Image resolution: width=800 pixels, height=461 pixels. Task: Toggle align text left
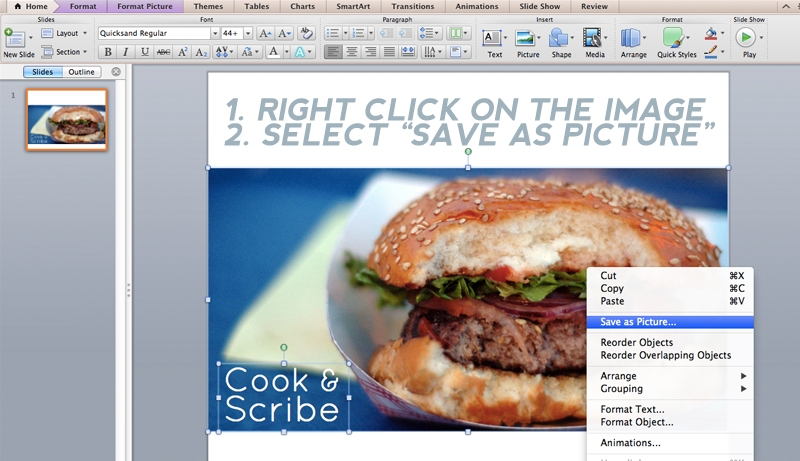click(333, 52)
